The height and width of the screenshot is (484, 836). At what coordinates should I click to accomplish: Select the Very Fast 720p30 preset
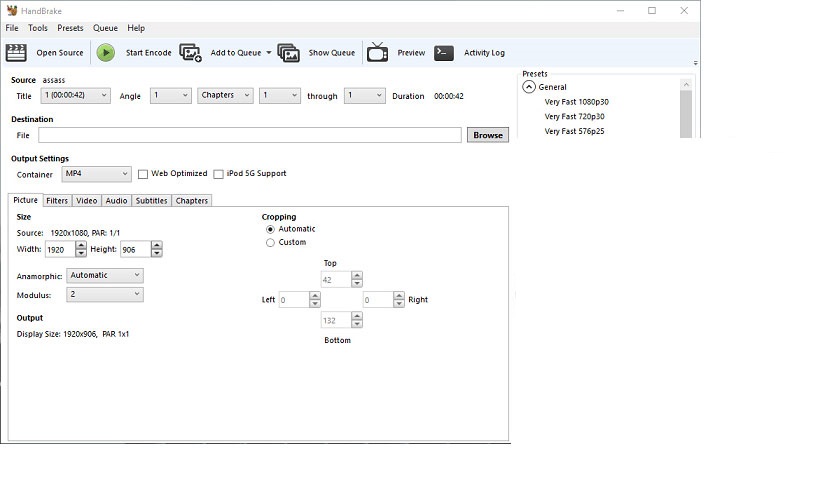[x=574, y=116]
